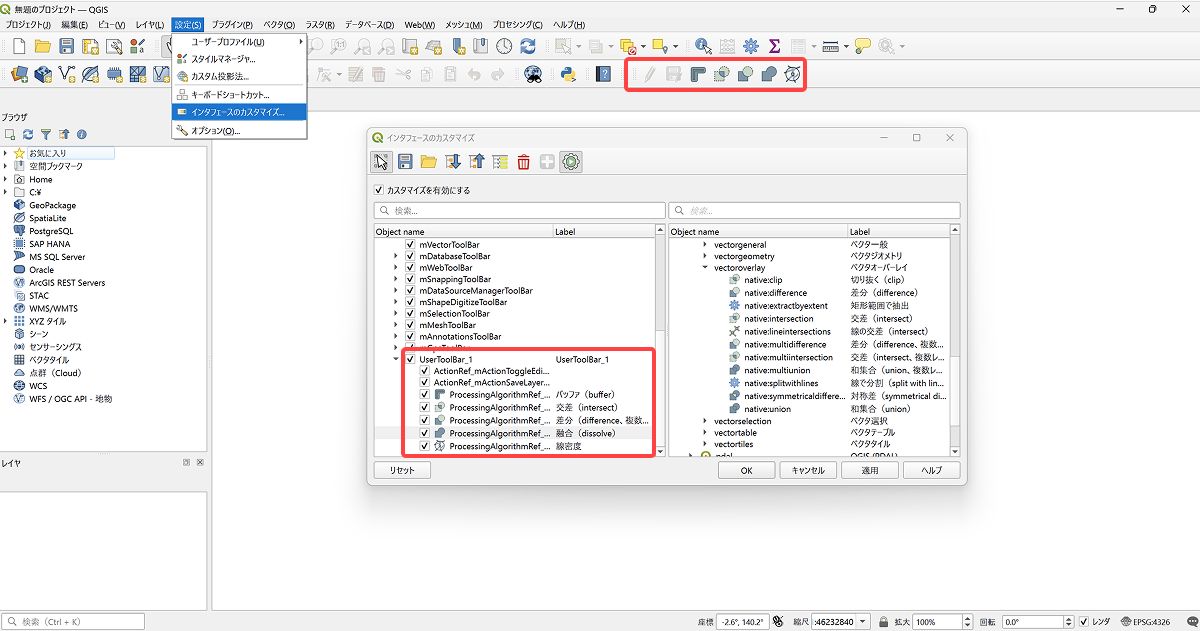
Task: Click the リセット button
Action: [x=402, y=470]
